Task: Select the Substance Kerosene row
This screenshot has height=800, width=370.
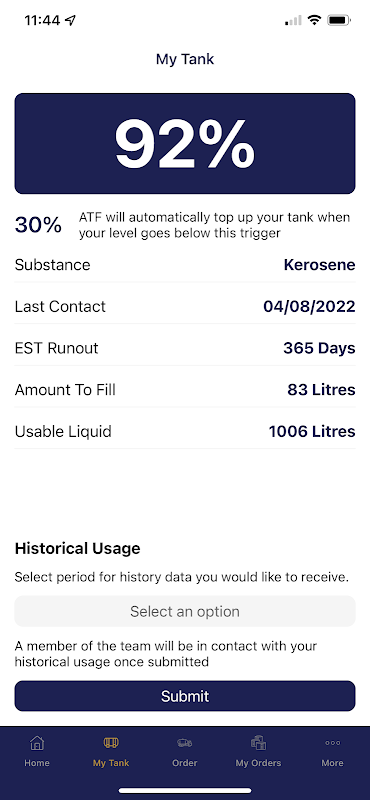Action: 185,265
